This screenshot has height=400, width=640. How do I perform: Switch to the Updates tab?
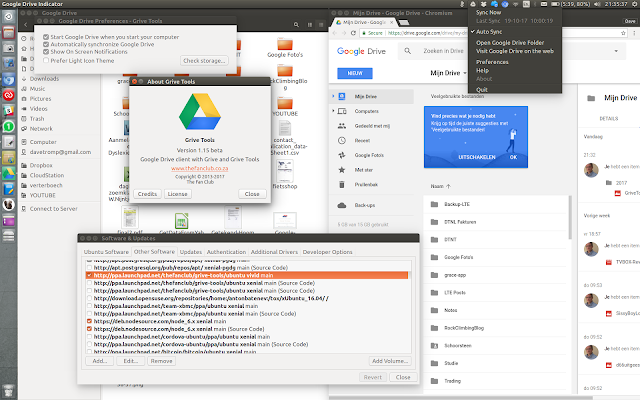point(191,252)
